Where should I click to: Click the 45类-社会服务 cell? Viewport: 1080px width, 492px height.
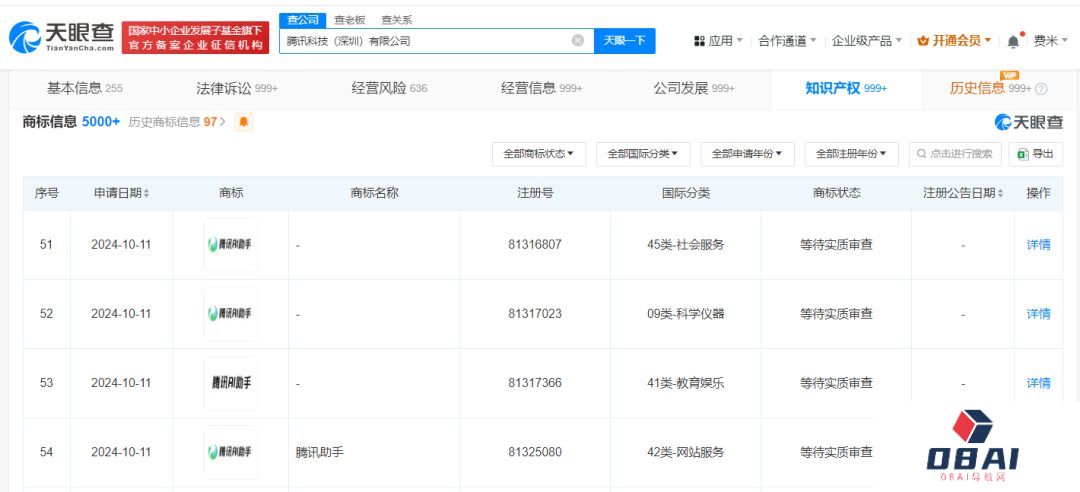pyautogui.click(x=685, y=245)
